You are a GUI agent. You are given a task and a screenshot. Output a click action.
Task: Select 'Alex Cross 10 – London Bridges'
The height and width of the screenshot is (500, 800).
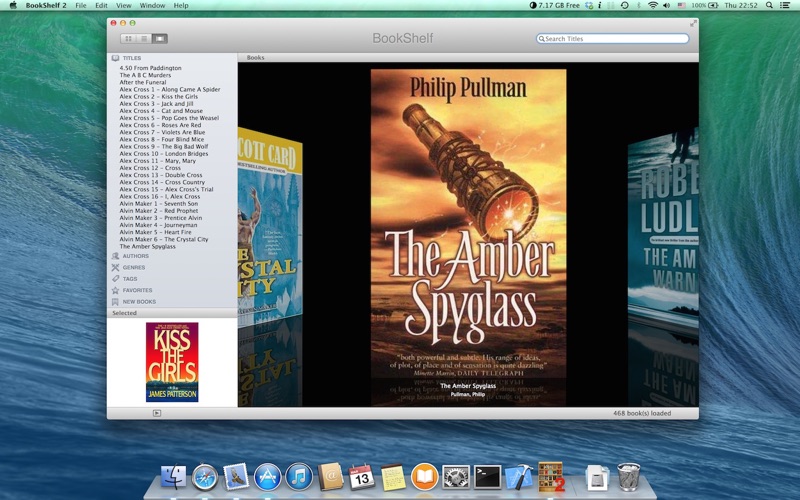tap(164, 154)
